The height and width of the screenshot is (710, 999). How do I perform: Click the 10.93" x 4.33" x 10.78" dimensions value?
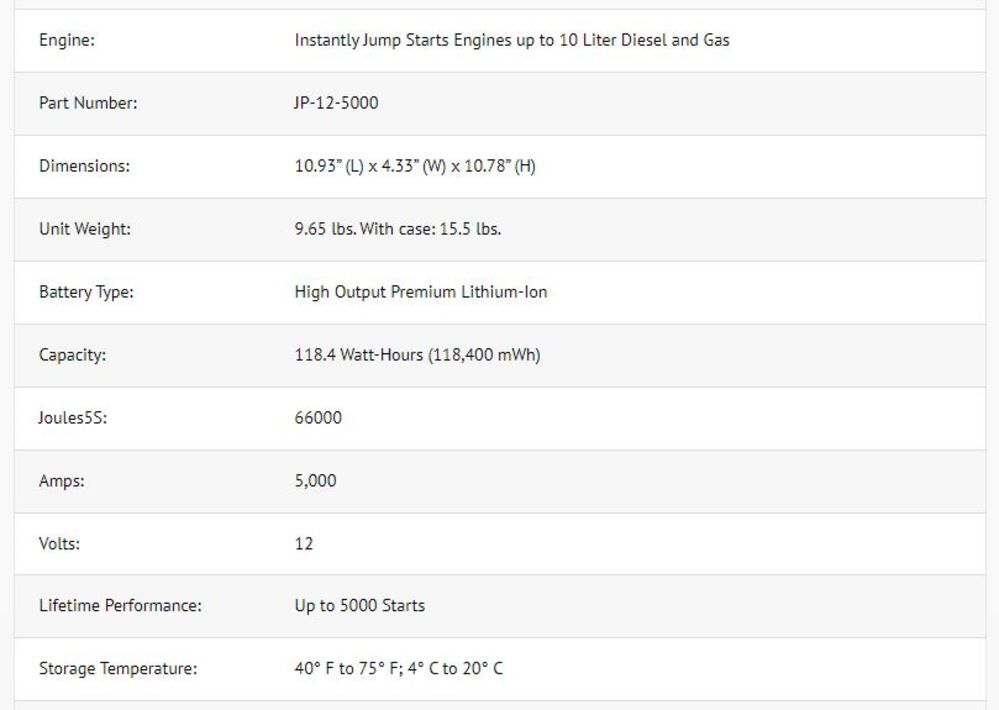[414, 166]
